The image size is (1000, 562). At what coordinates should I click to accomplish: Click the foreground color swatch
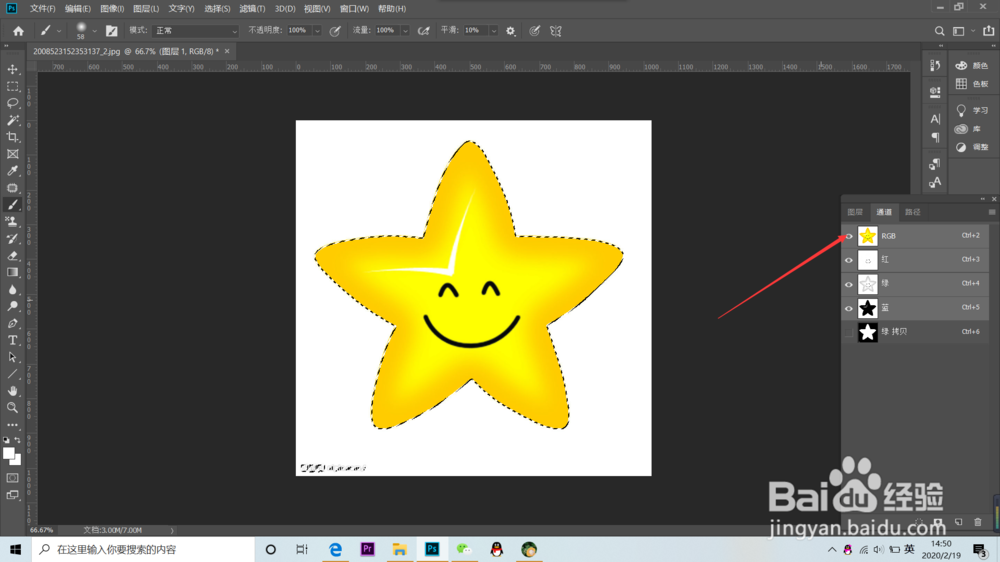[8, 454]
